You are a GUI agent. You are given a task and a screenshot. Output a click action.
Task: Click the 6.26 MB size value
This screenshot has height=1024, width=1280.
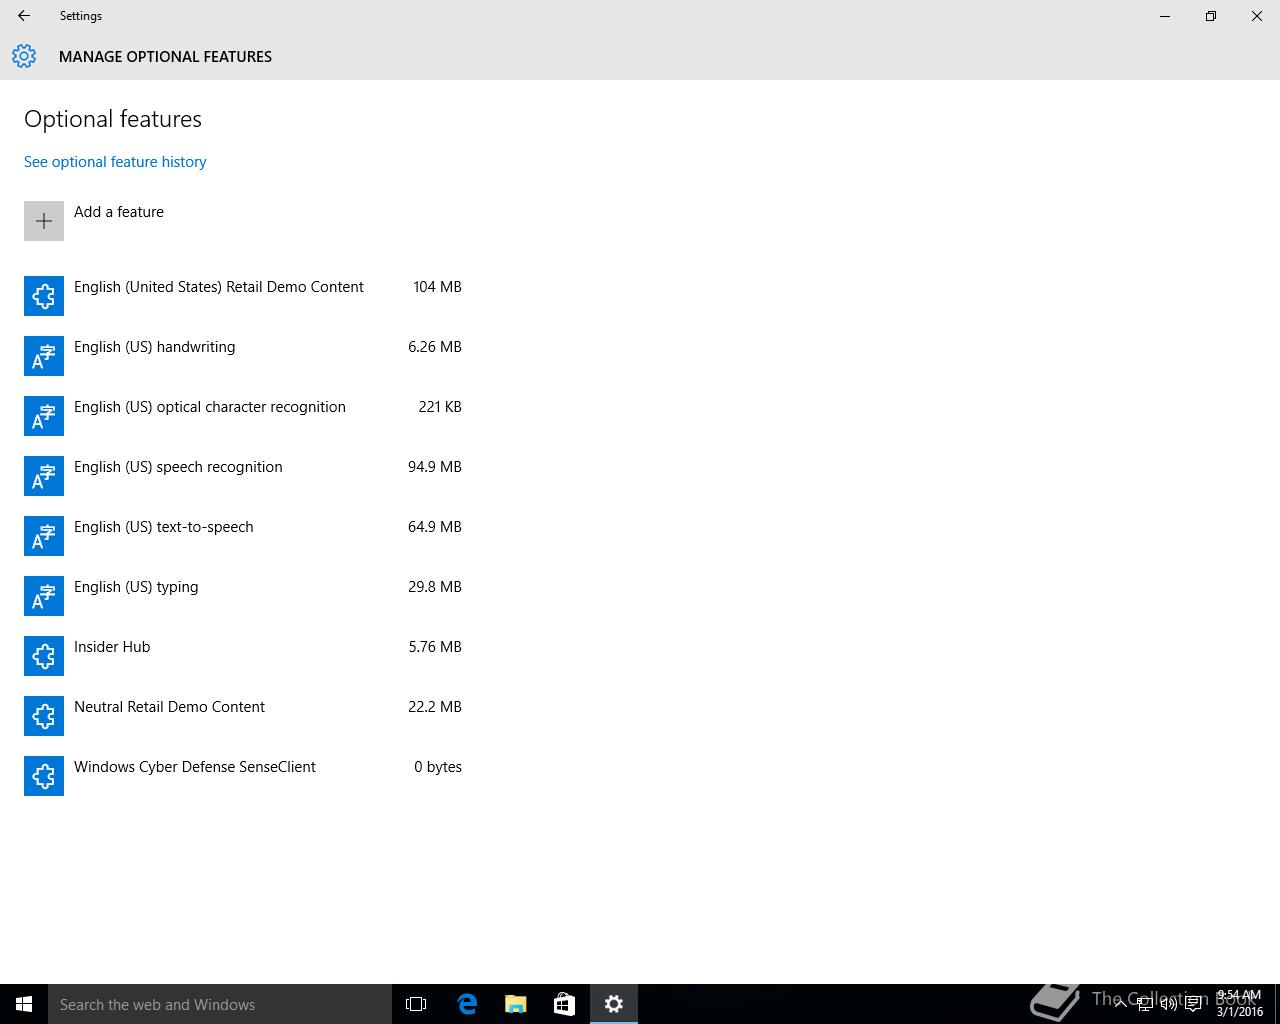pyautogui.click(x=435, y=347)
